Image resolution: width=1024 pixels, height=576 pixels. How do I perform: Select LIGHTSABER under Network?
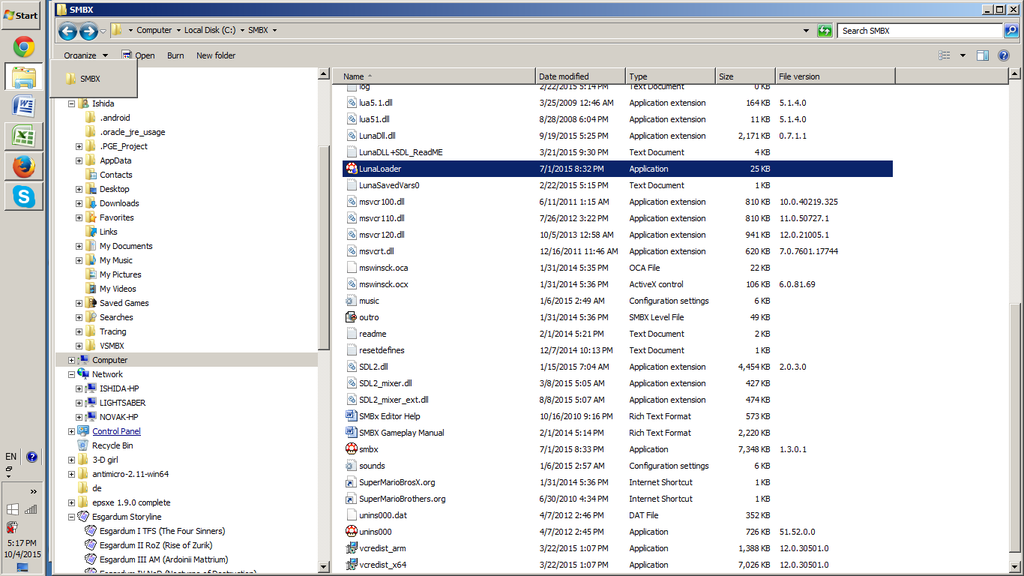point(122,403)
